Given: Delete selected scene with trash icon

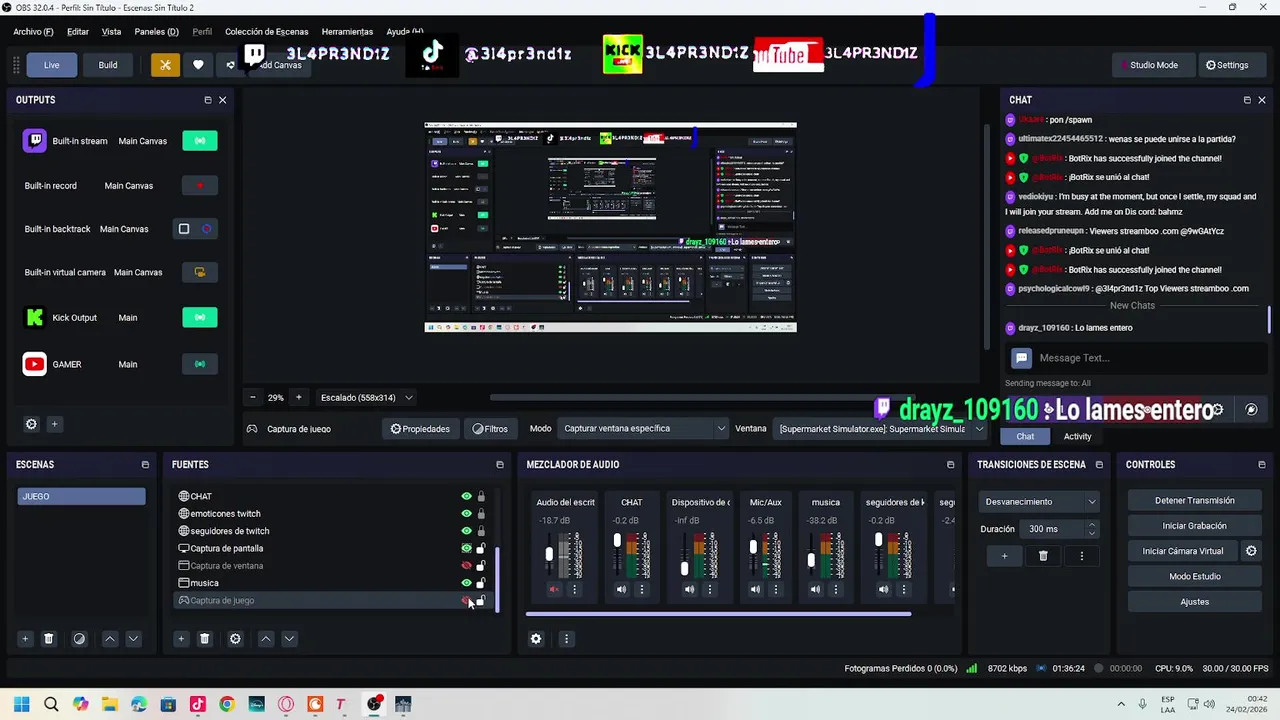Looking at the screenshot, I should coord(48,639).
